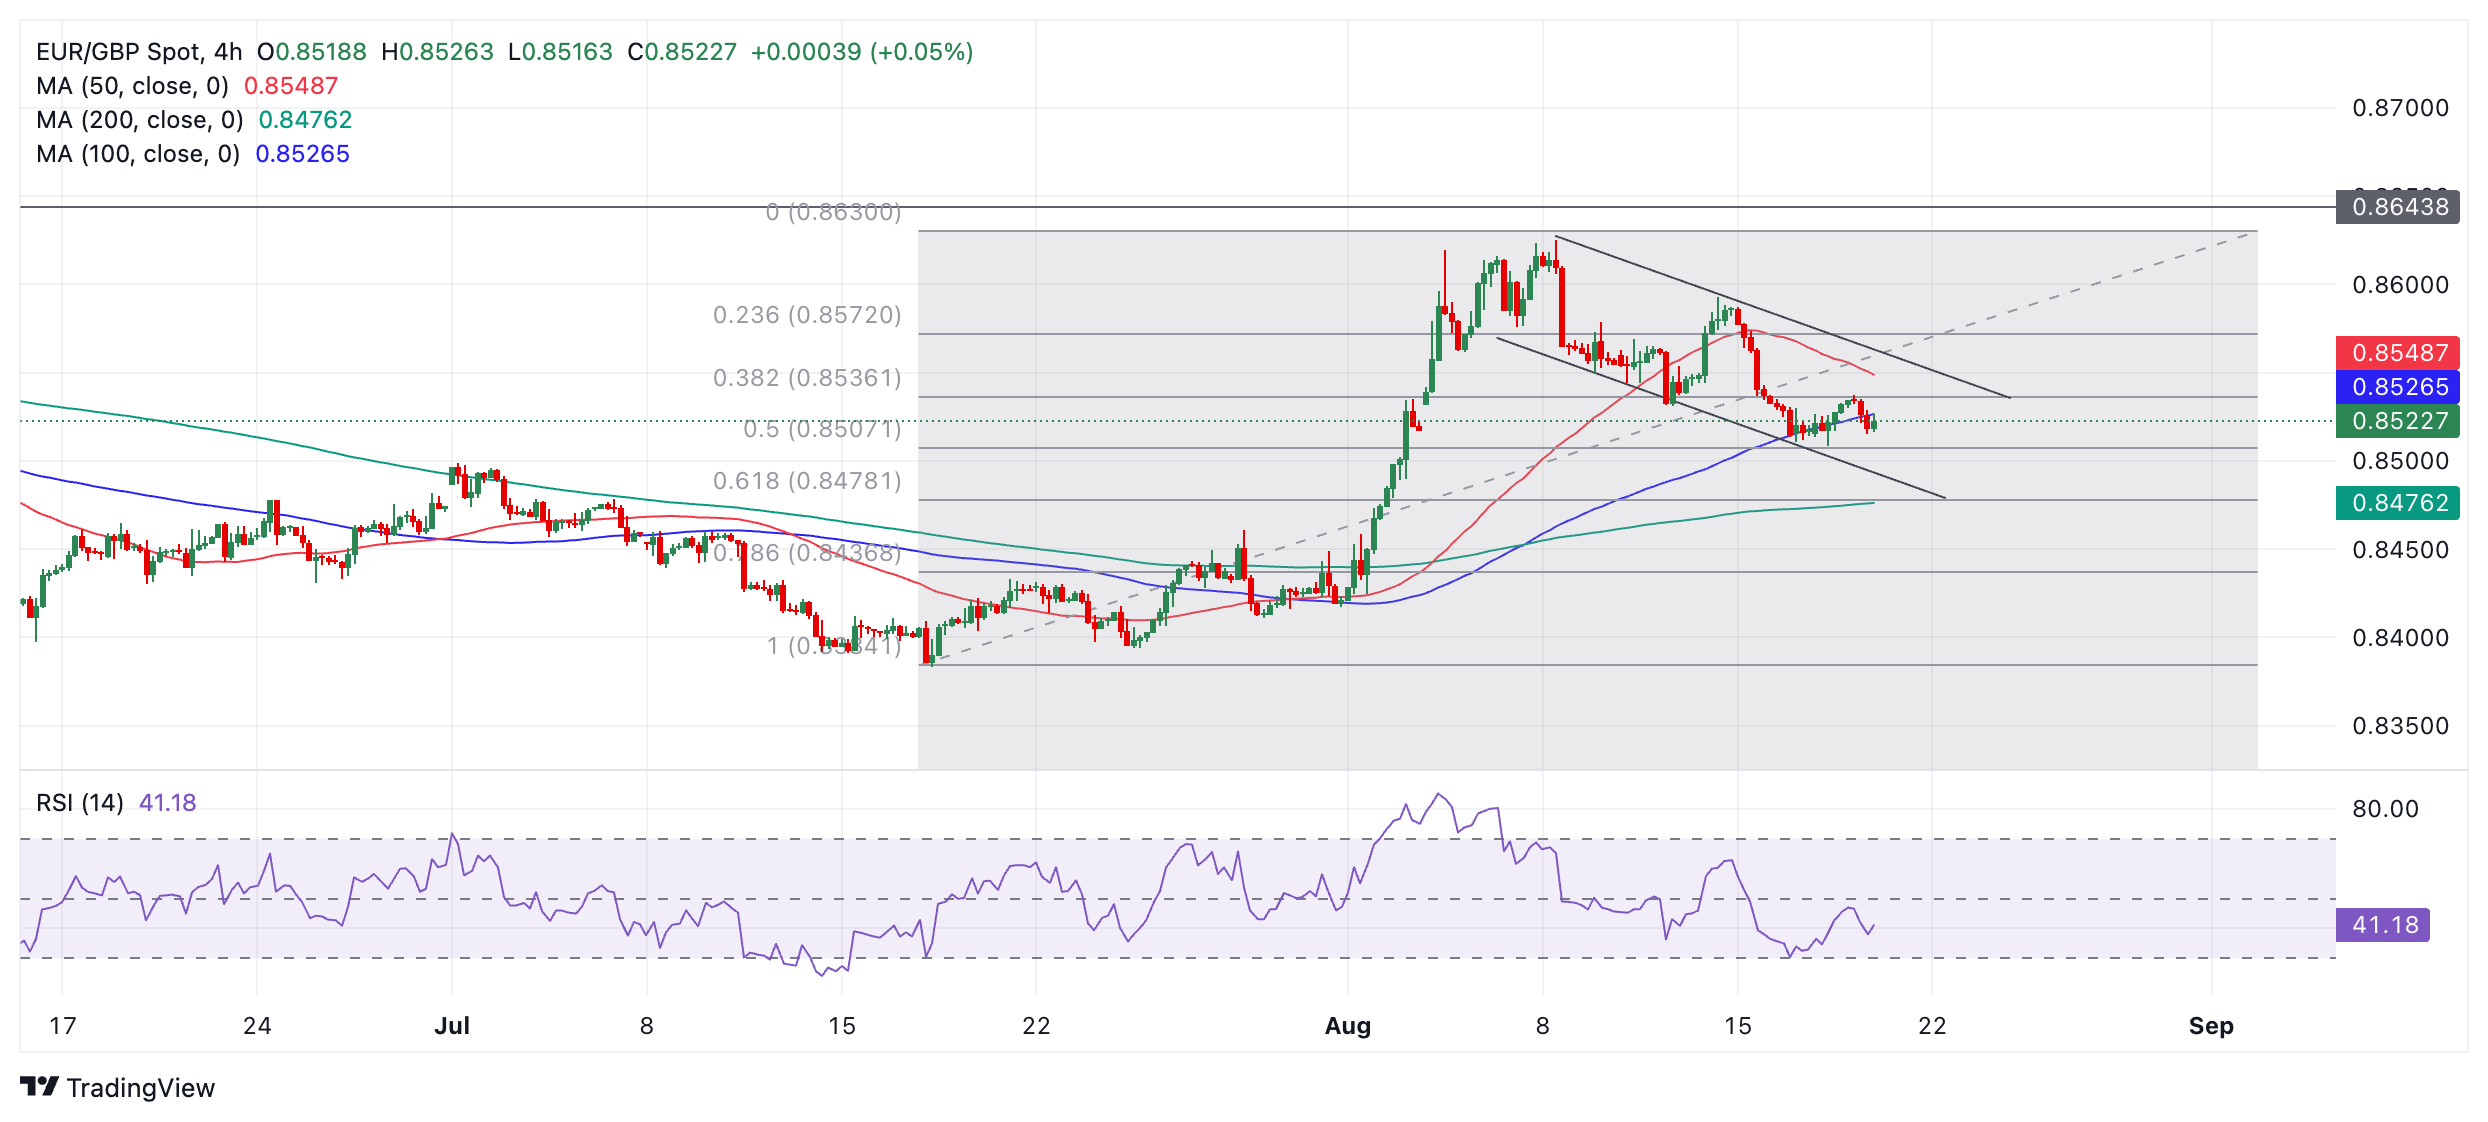2488x1122 pixels.
Task: Click the RSI (14) indicator label
Action: 80,803
